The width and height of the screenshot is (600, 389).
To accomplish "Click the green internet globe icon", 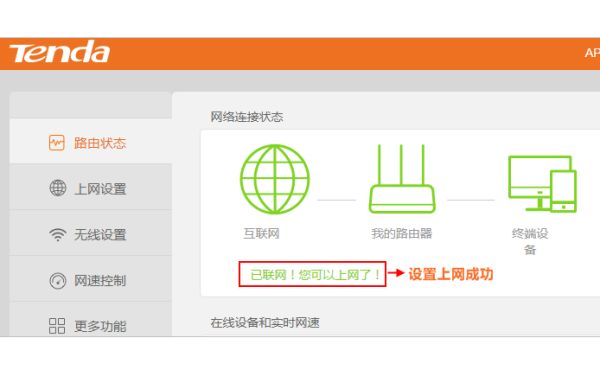I will tap(275, 179).
